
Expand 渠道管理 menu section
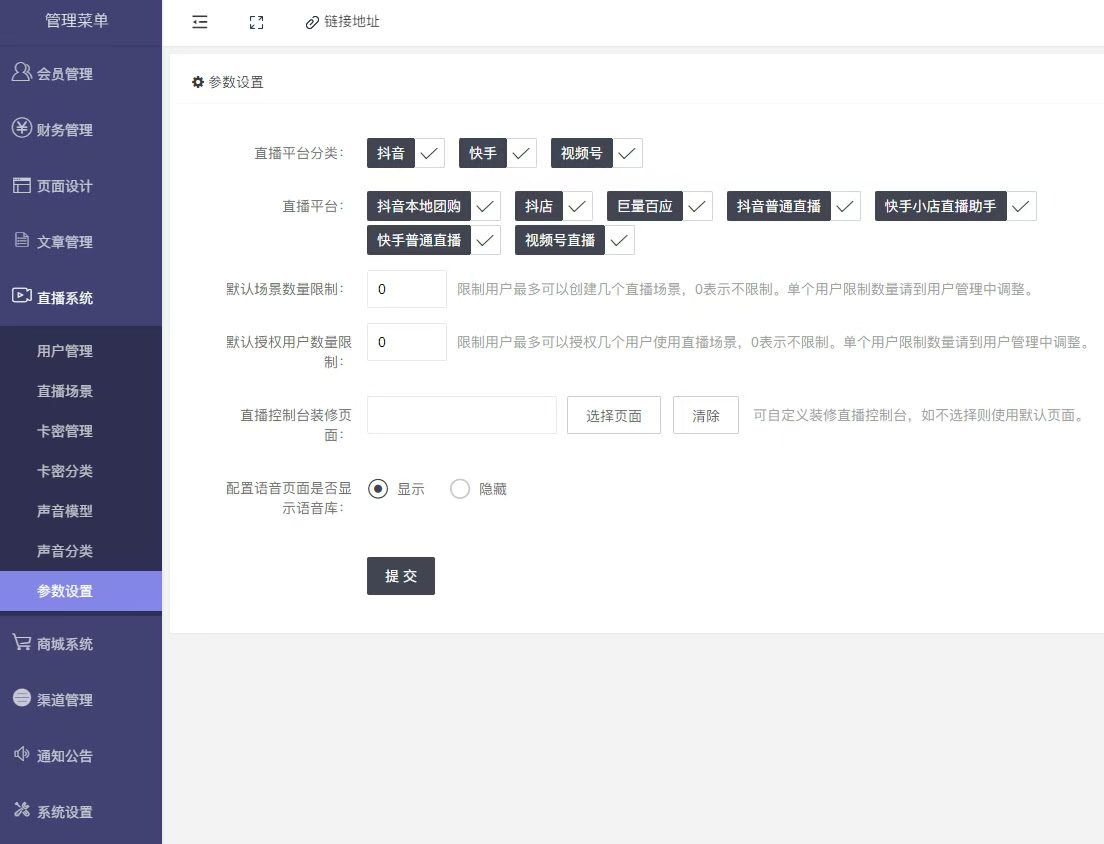click(x=22, y=699)
